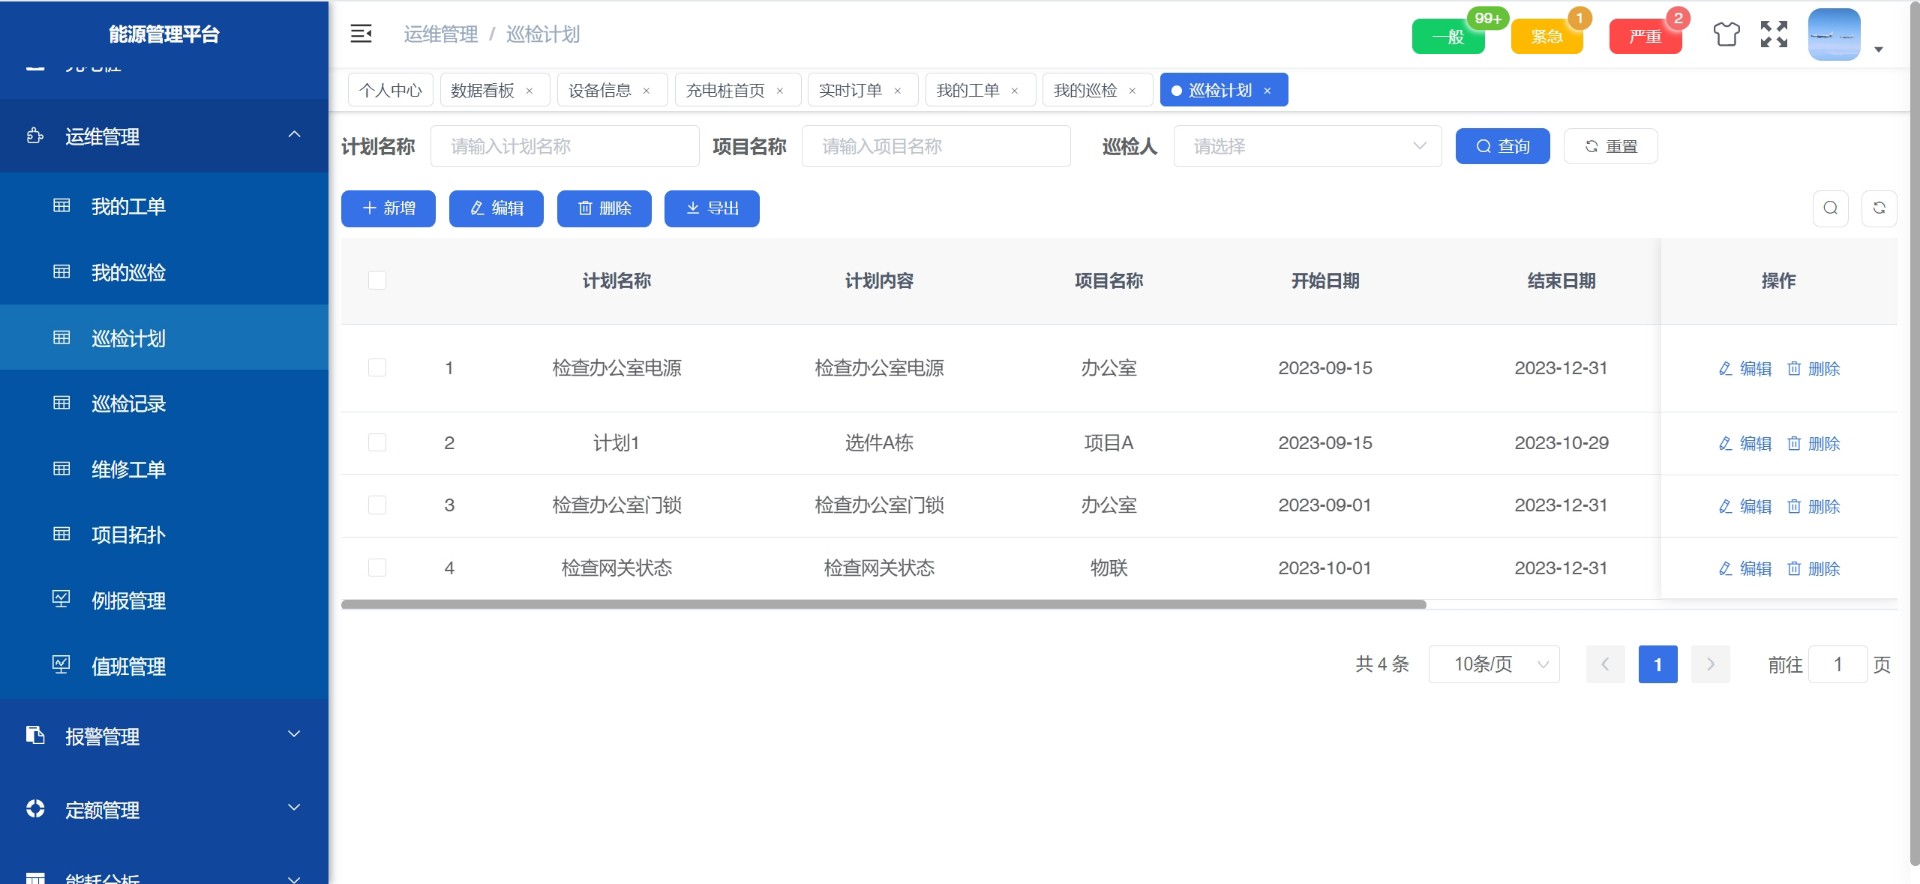Collapse sidebar with the hamburger menu icon

(361, 34)
